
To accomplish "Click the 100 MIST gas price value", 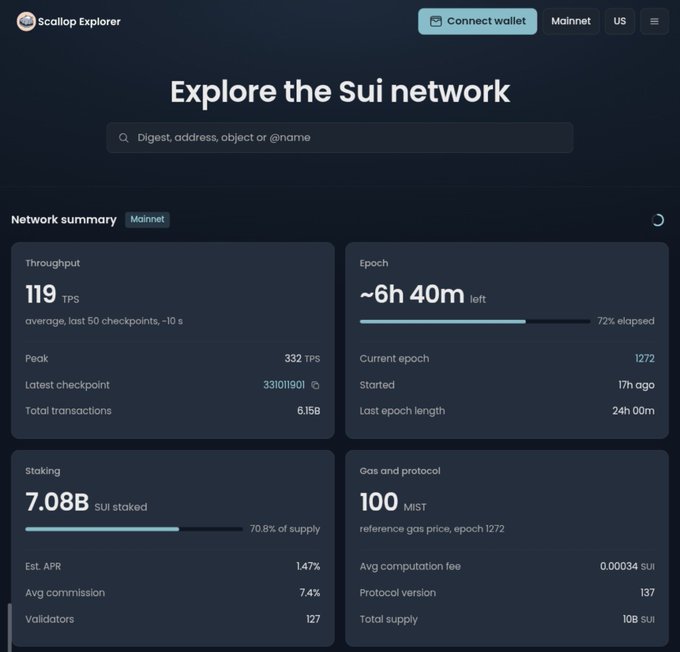I will pos(393,502).
